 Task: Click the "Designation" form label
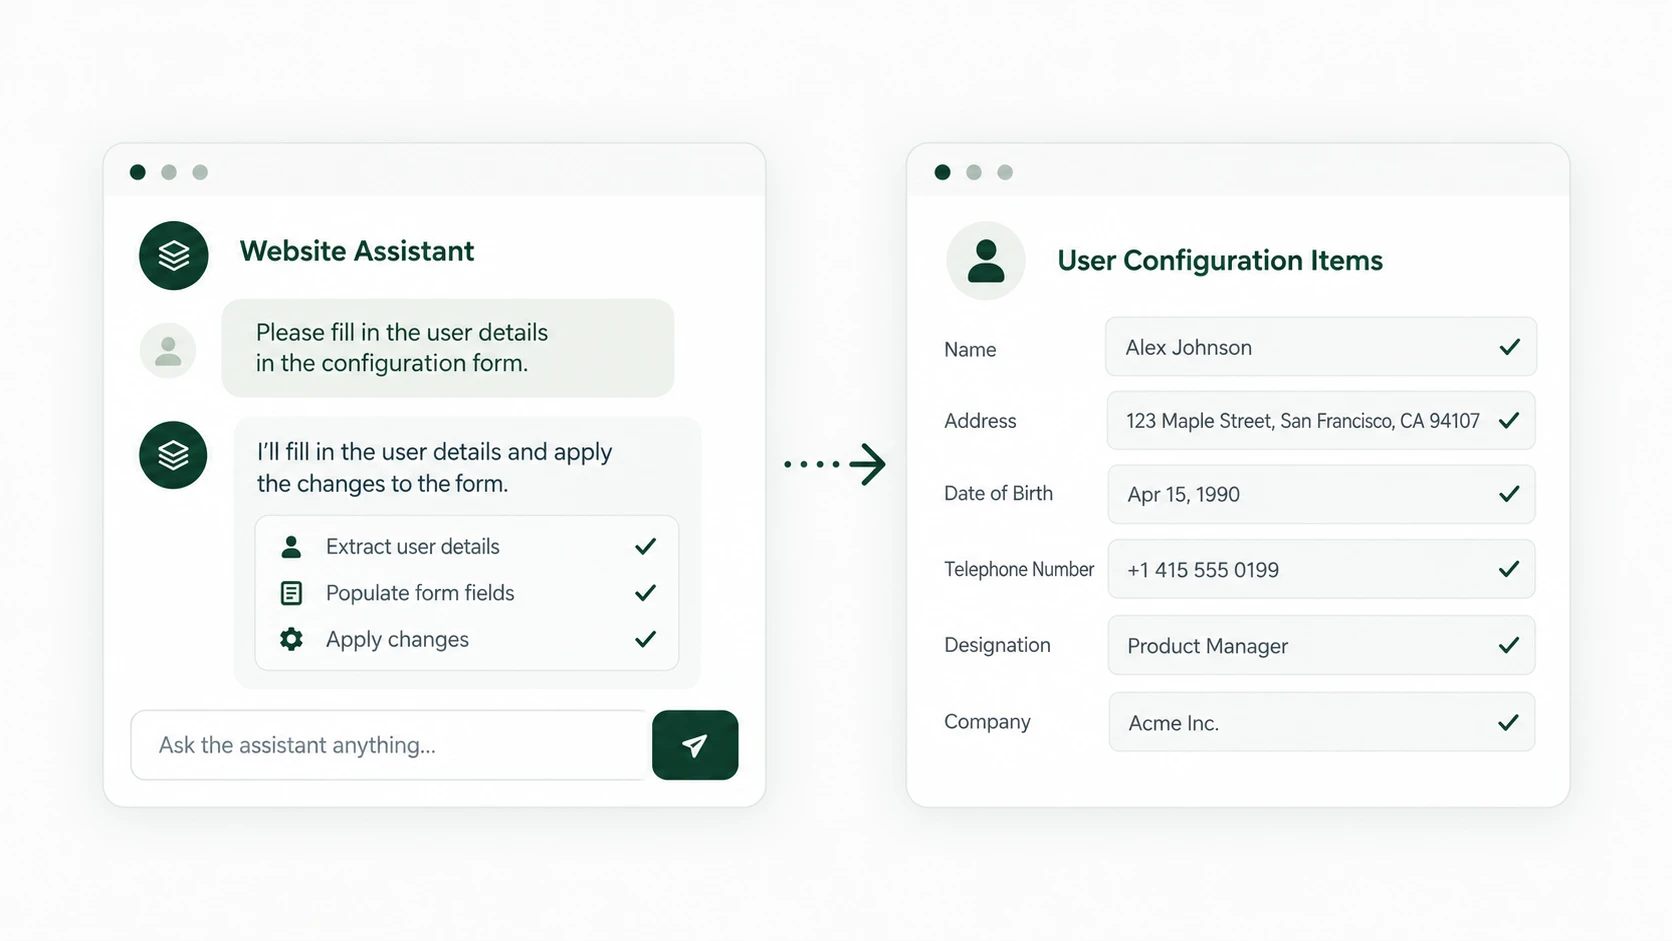997,645
